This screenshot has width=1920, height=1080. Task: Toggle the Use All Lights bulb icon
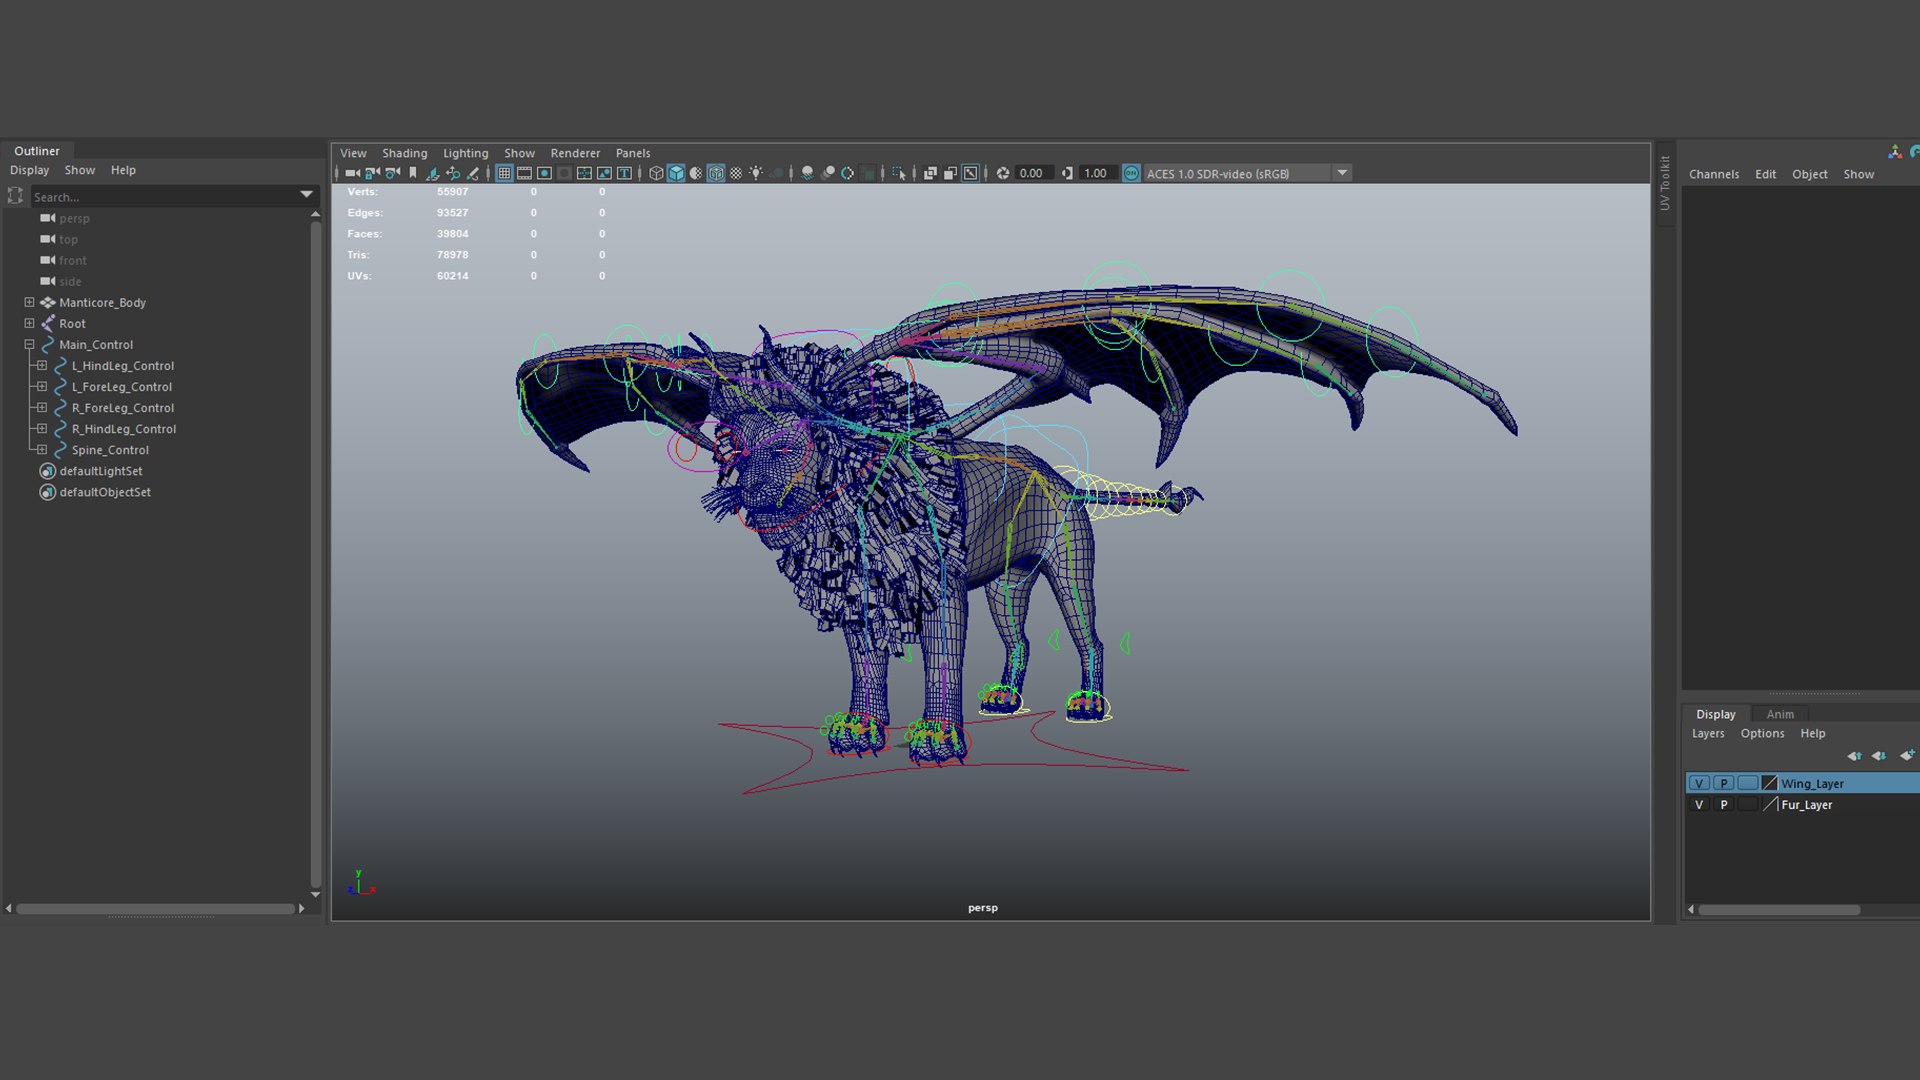tap(756, 173)
